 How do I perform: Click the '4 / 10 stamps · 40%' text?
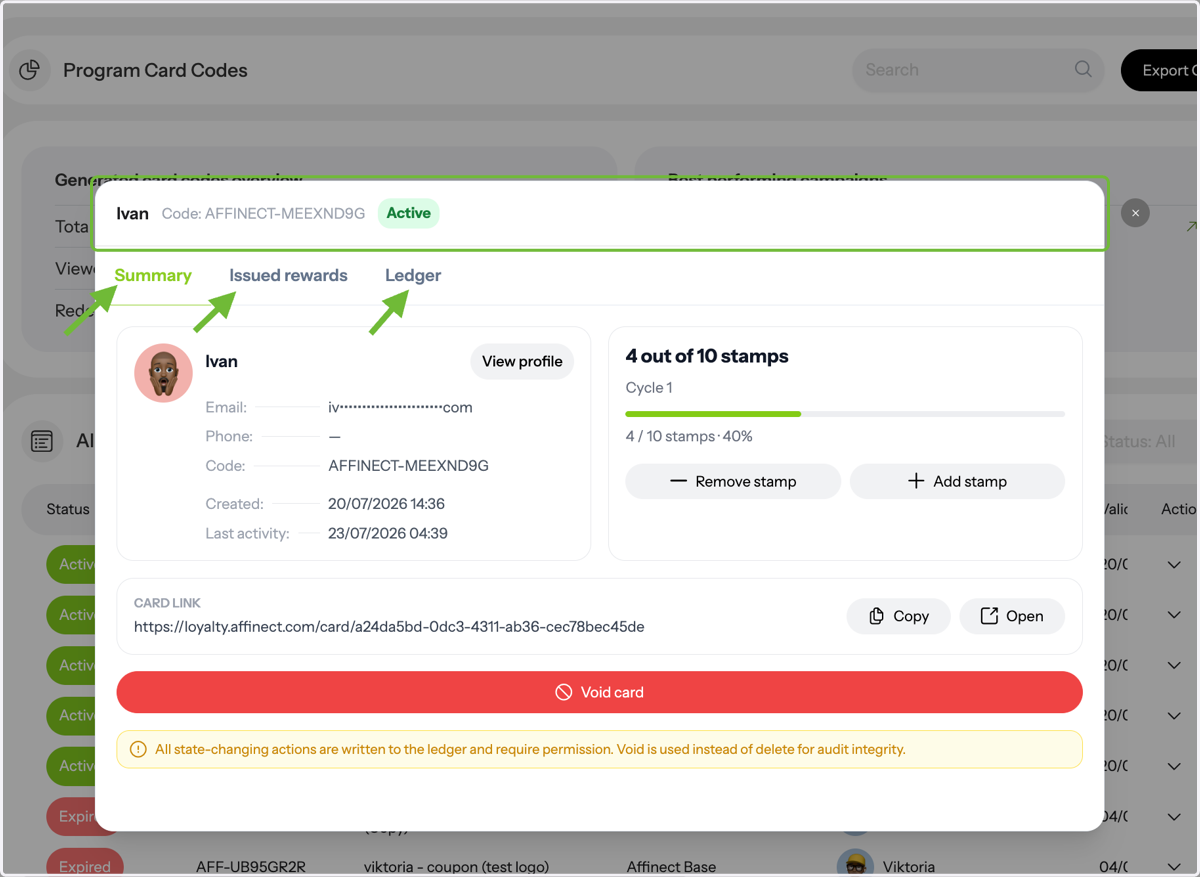(689, 436)
